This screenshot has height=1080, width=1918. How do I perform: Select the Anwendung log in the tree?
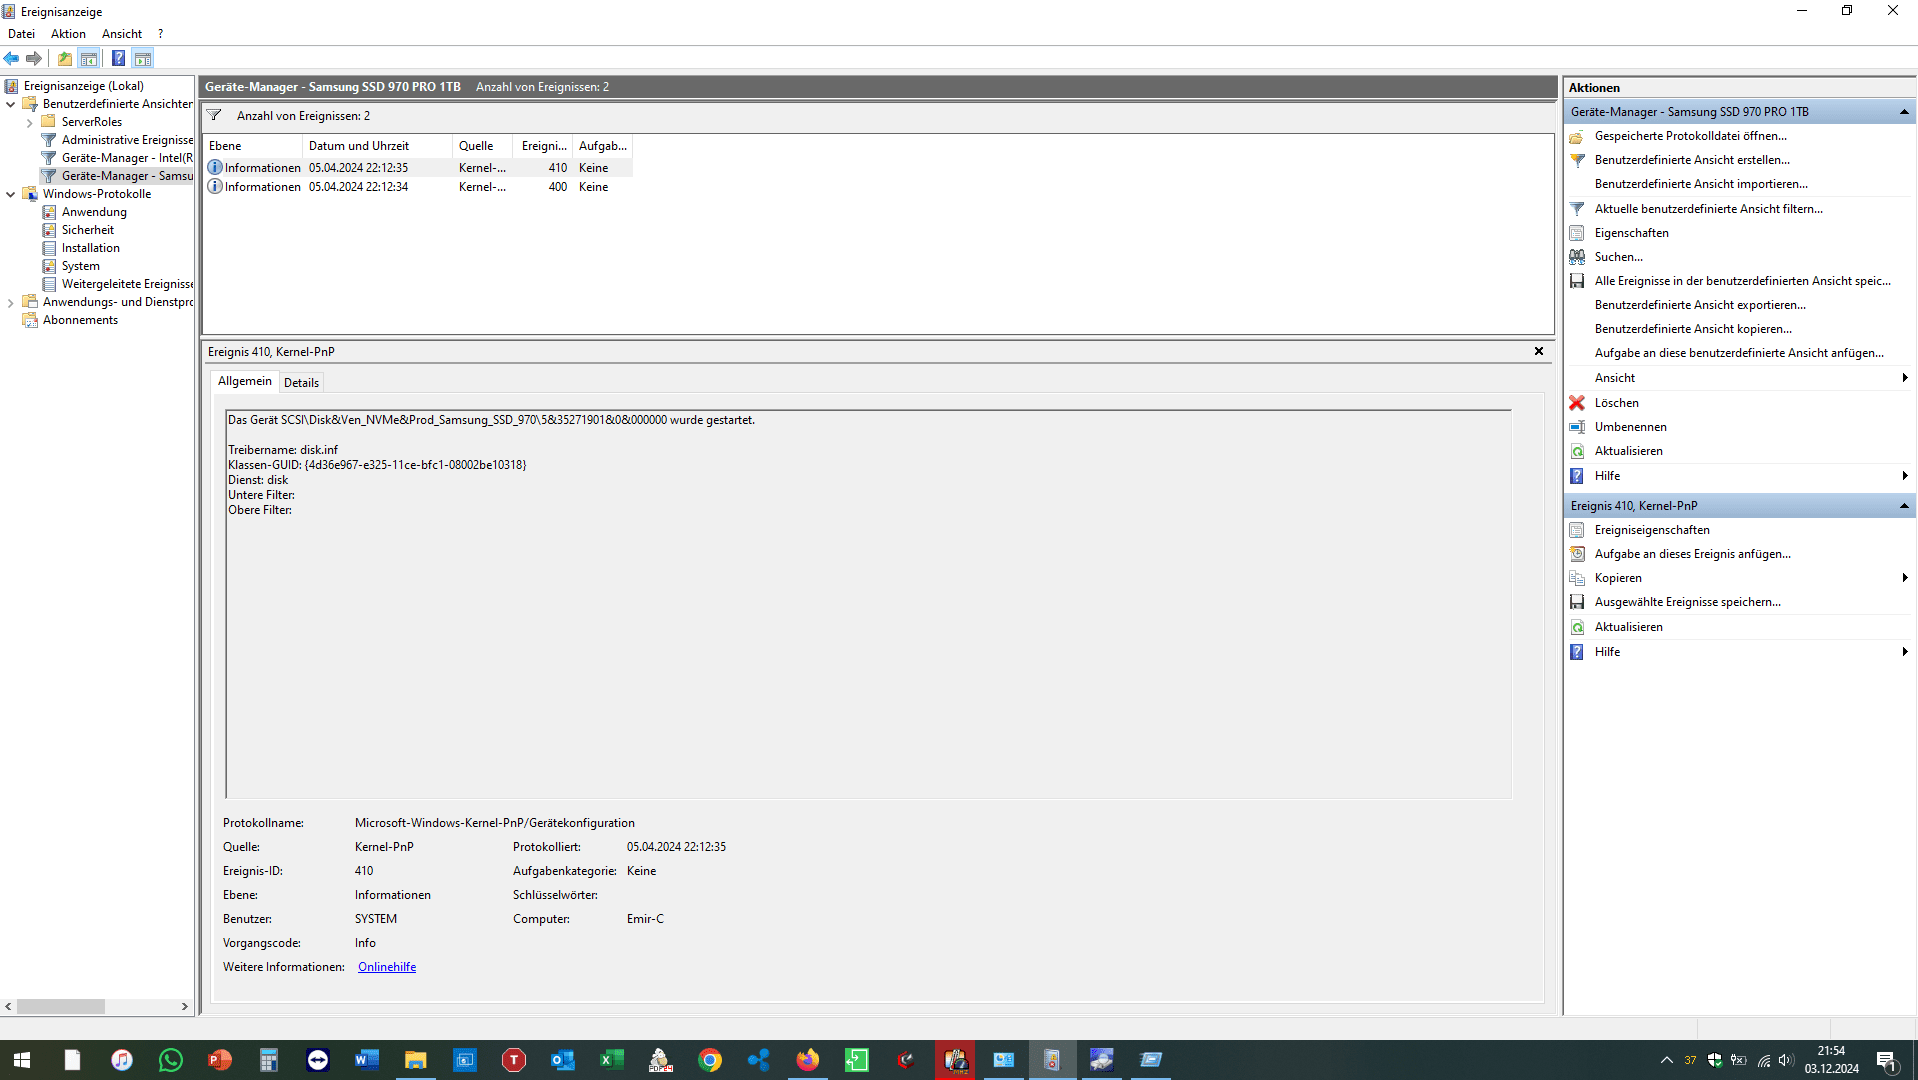point(94,212)
